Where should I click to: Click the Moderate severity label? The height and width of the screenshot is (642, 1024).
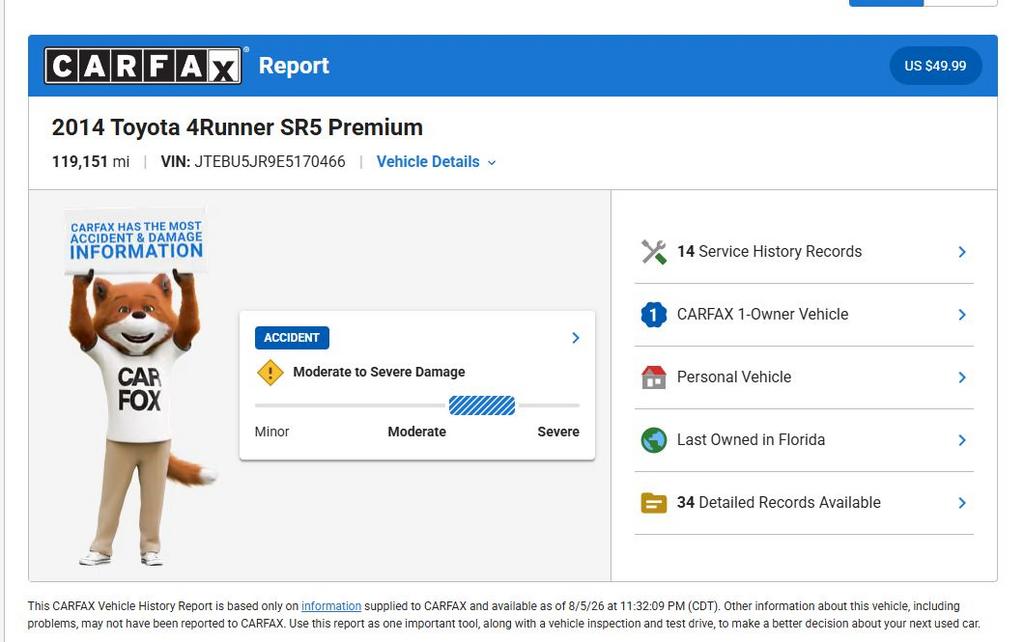(417, 432)
